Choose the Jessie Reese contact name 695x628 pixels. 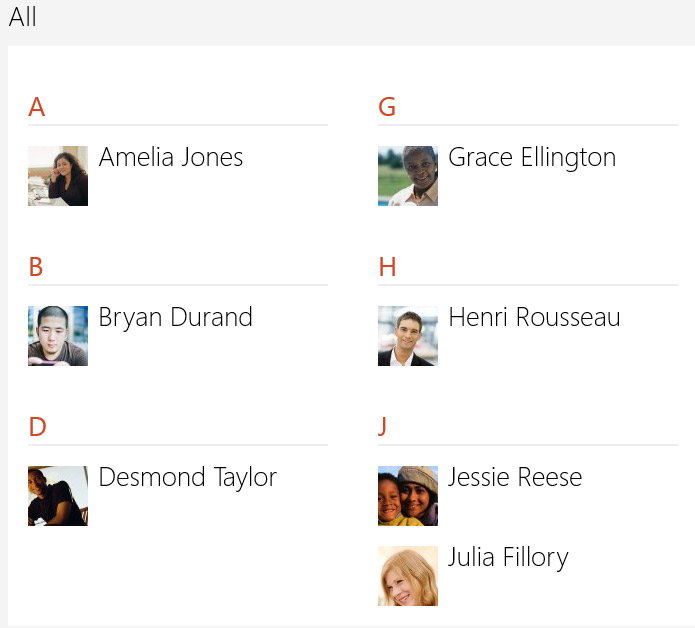(x=515, y=478)
